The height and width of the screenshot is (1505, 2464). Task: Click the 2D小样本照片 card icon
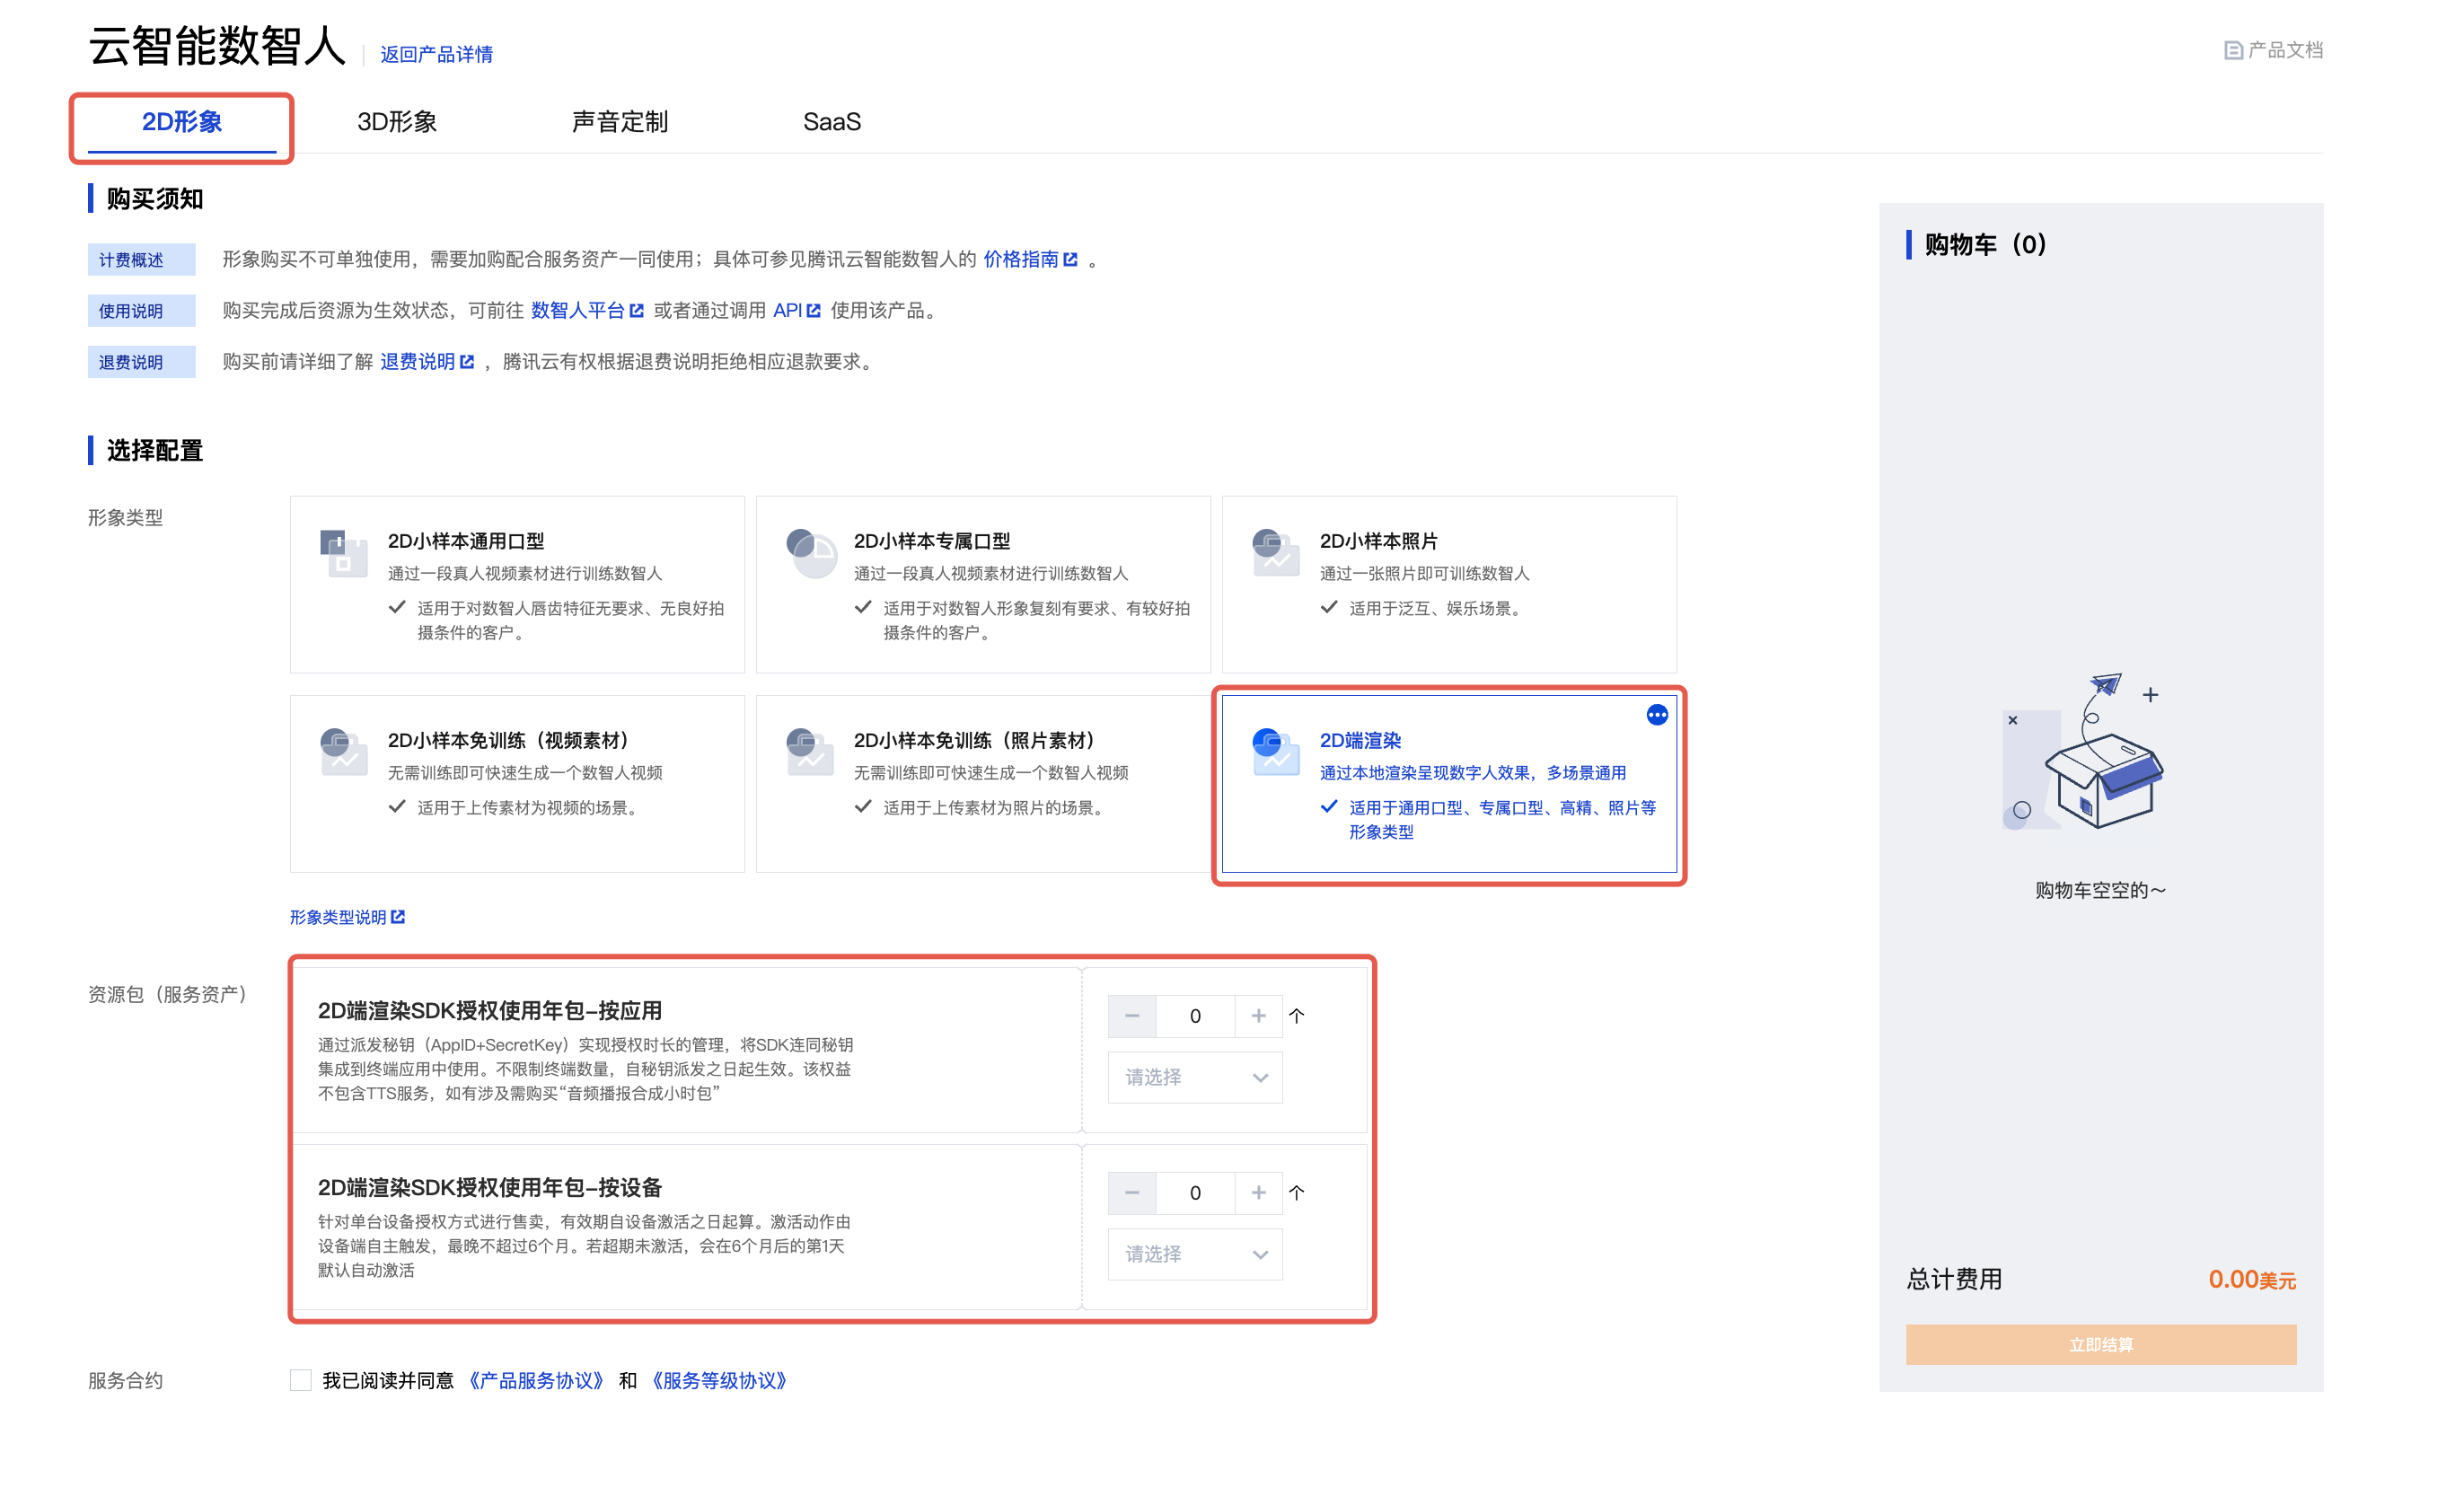[x=1276, y=553]
